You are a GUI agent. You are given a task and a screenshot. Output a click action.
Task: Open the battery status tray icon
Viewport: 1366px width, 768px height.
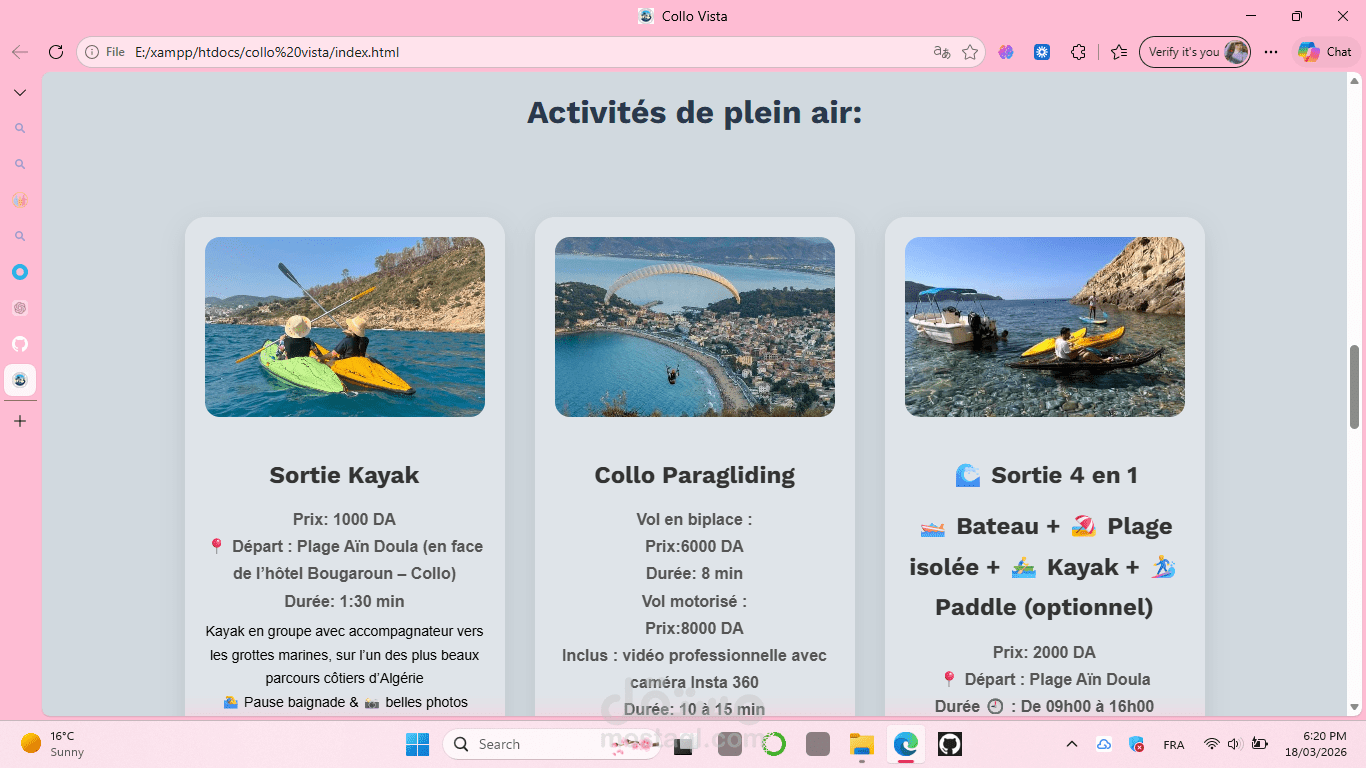[1259, 744]
